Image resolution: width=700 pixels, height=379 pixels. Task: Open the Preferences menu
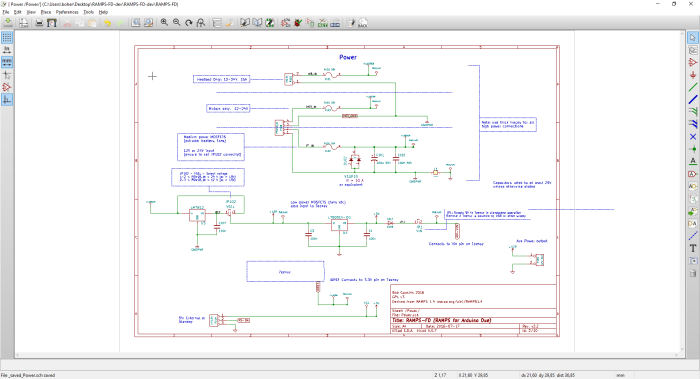tap(67, 12)
